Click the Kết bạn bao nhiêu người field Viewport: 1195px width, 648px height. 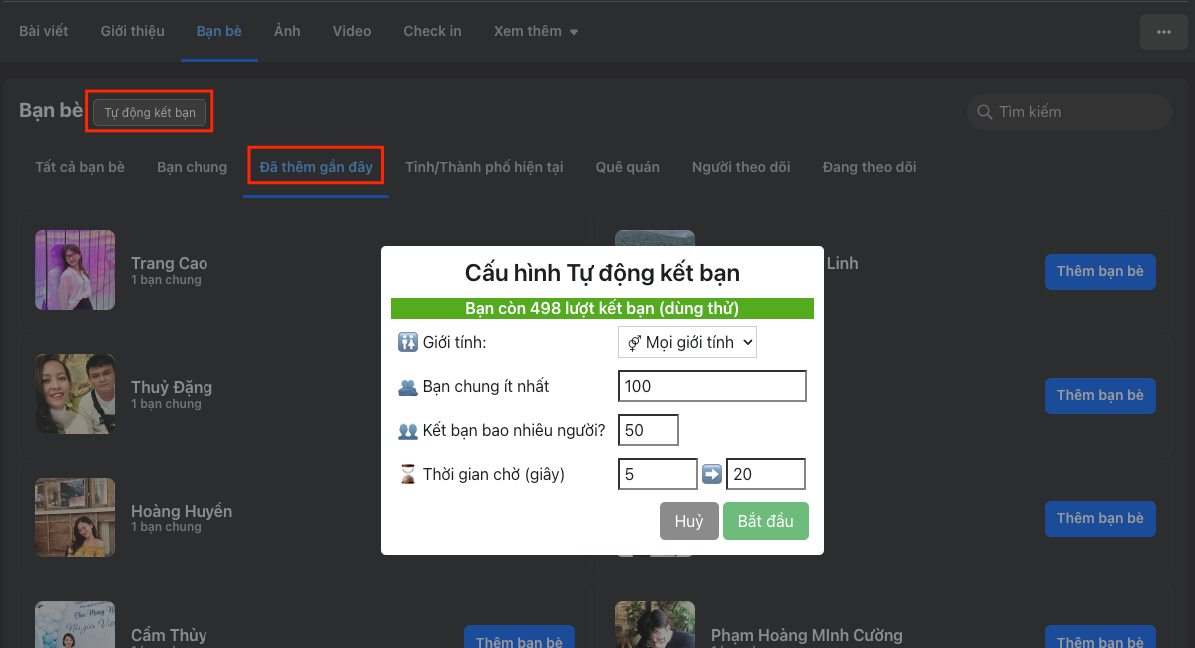[x=648, y=430]
